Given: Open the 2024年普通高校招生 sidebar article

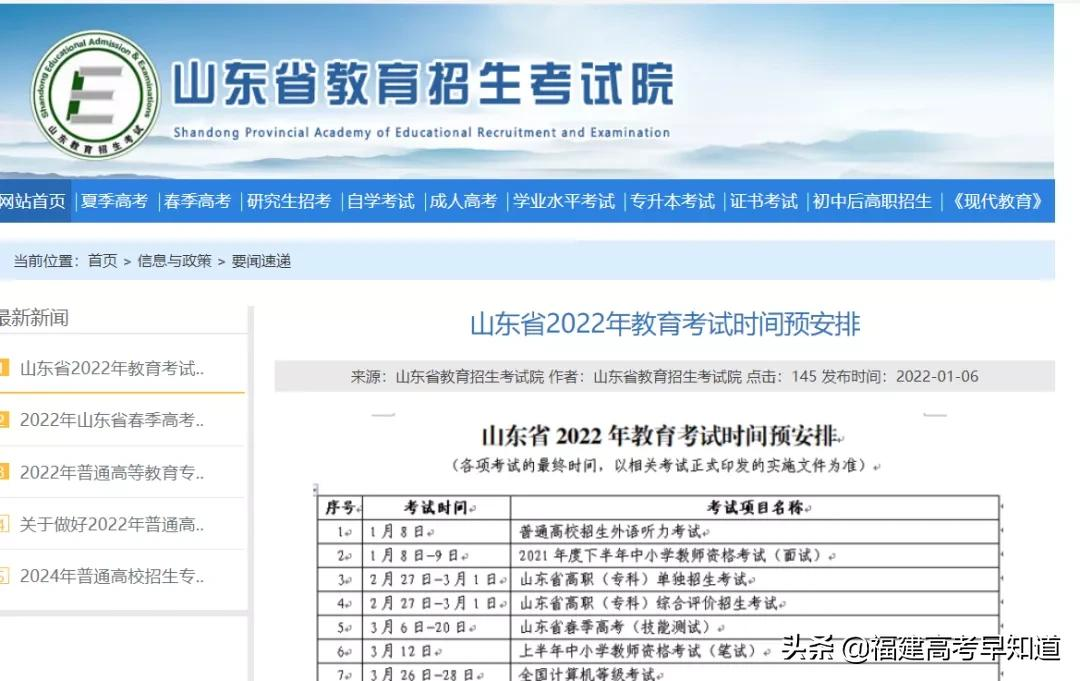Looking at the screenshot, I should tap(110, 575).
